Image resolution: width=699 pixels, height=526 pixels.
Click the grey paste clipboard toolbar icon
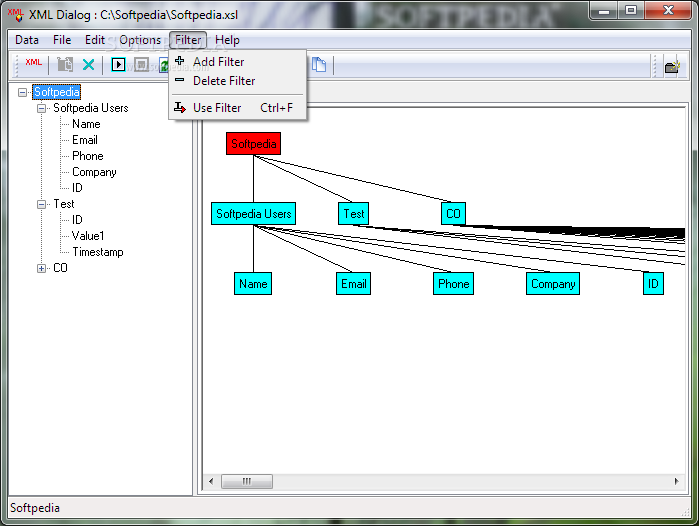[65, 65]
